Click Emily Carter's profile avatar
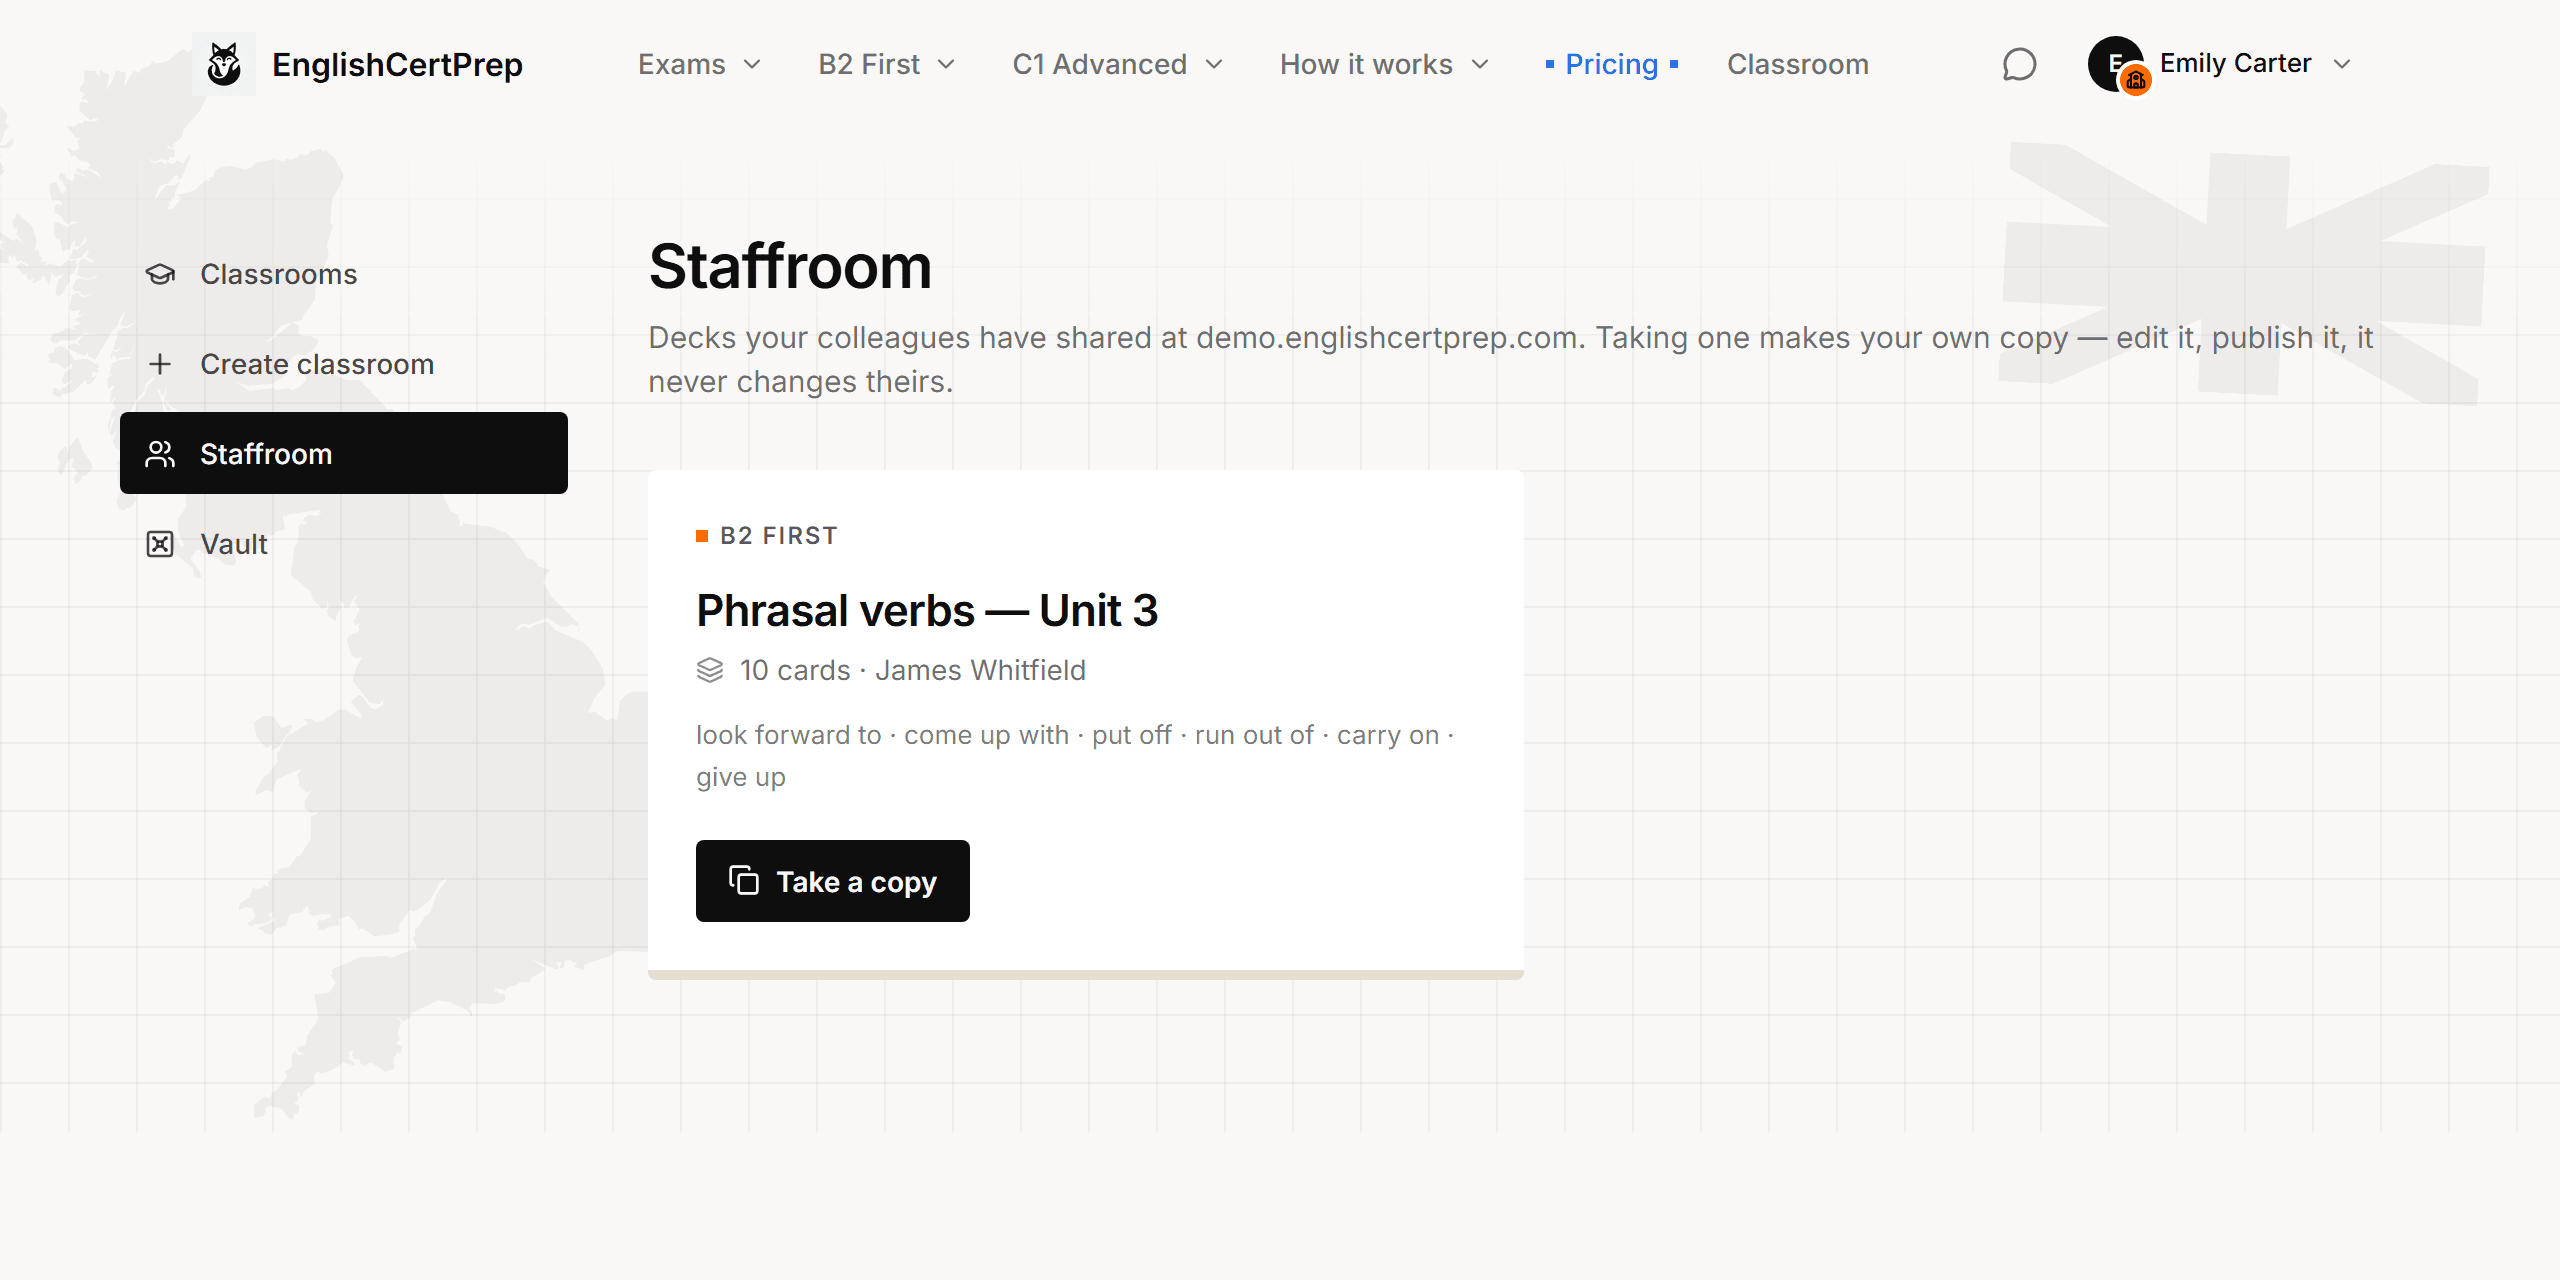This screenshot has height=1280, width=2560. [x=2116, y=64]
